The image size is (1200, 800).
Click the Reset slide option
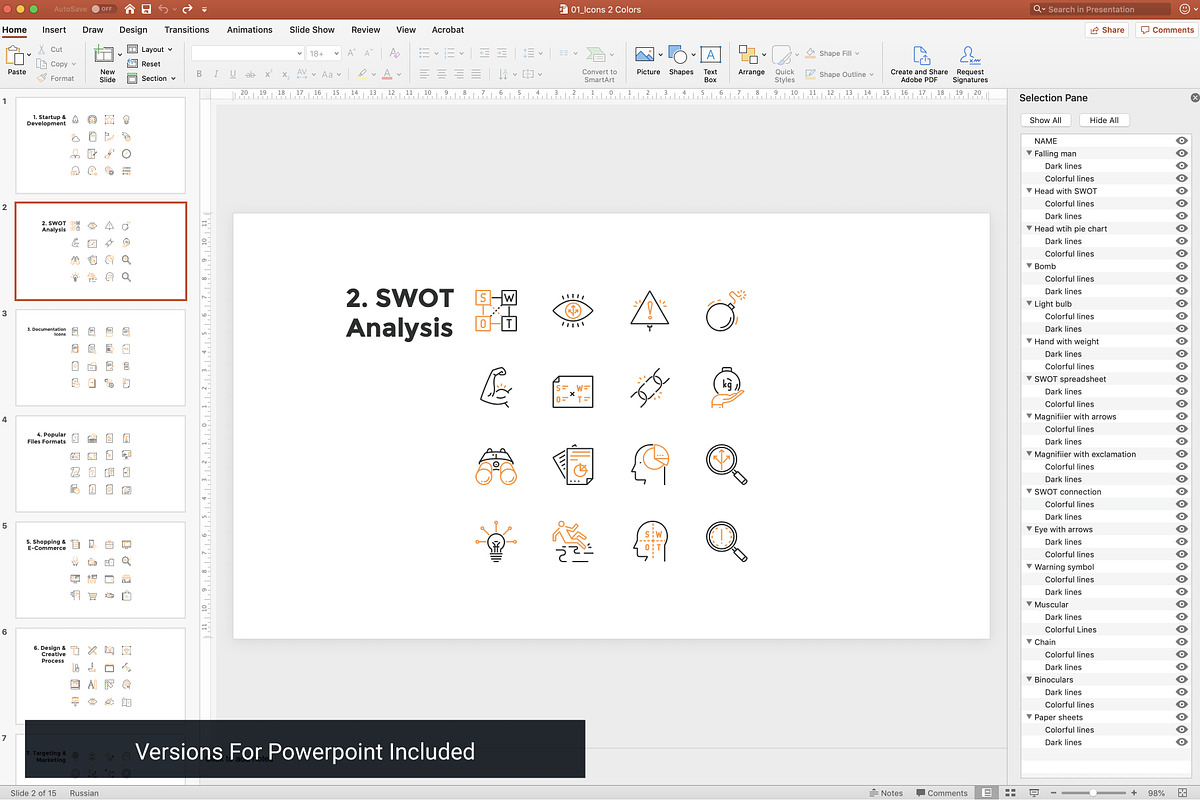pyautogui.click(x=144, y=64)
